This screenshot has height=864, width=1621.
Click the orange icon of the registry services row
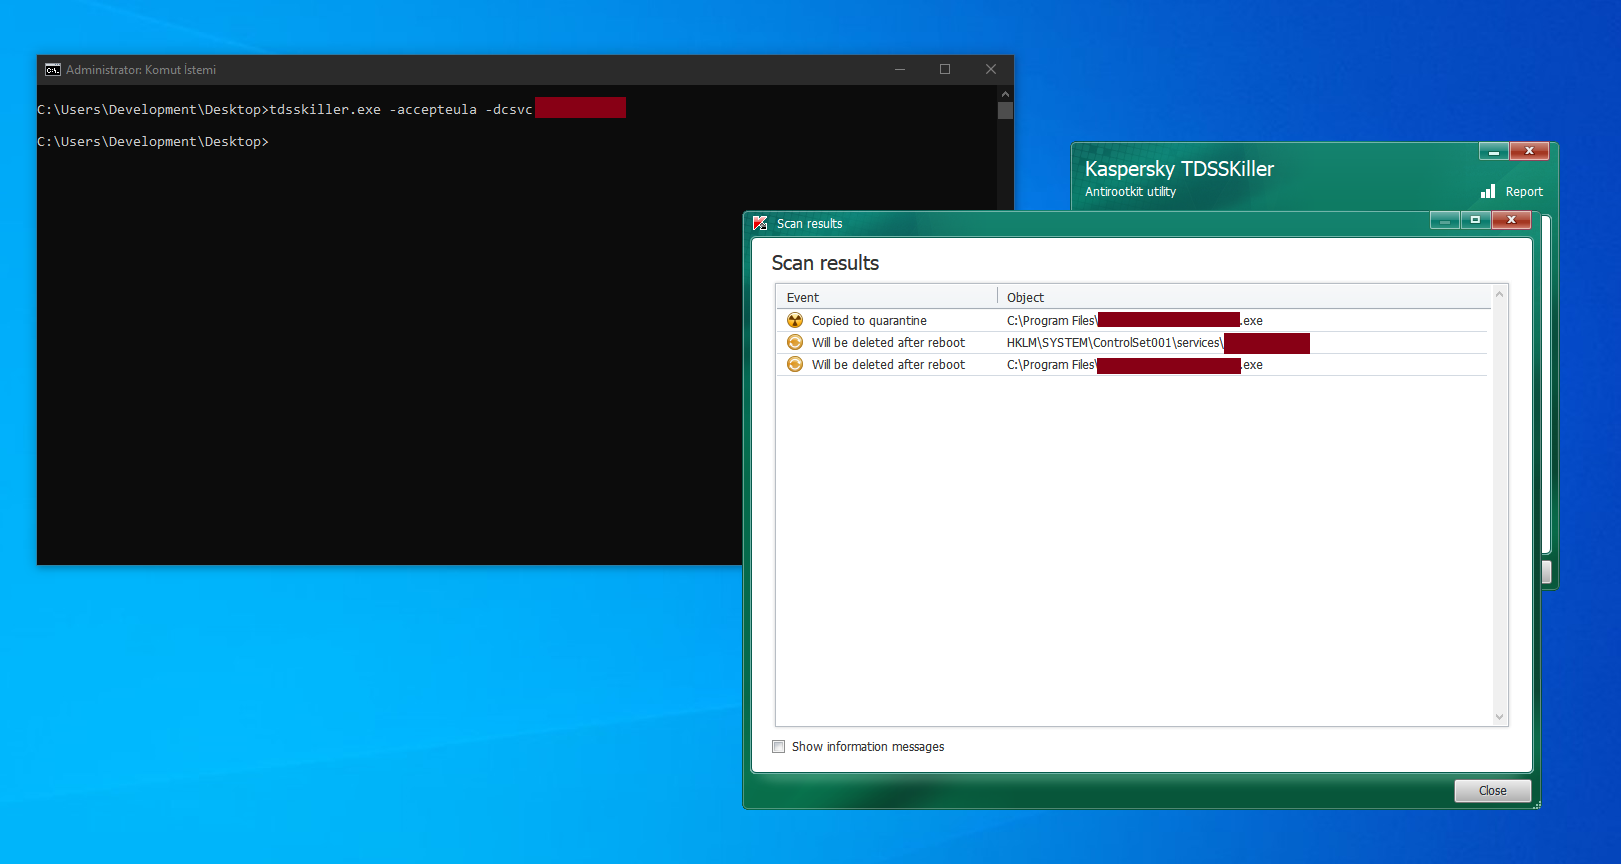[x=795, y=342]
